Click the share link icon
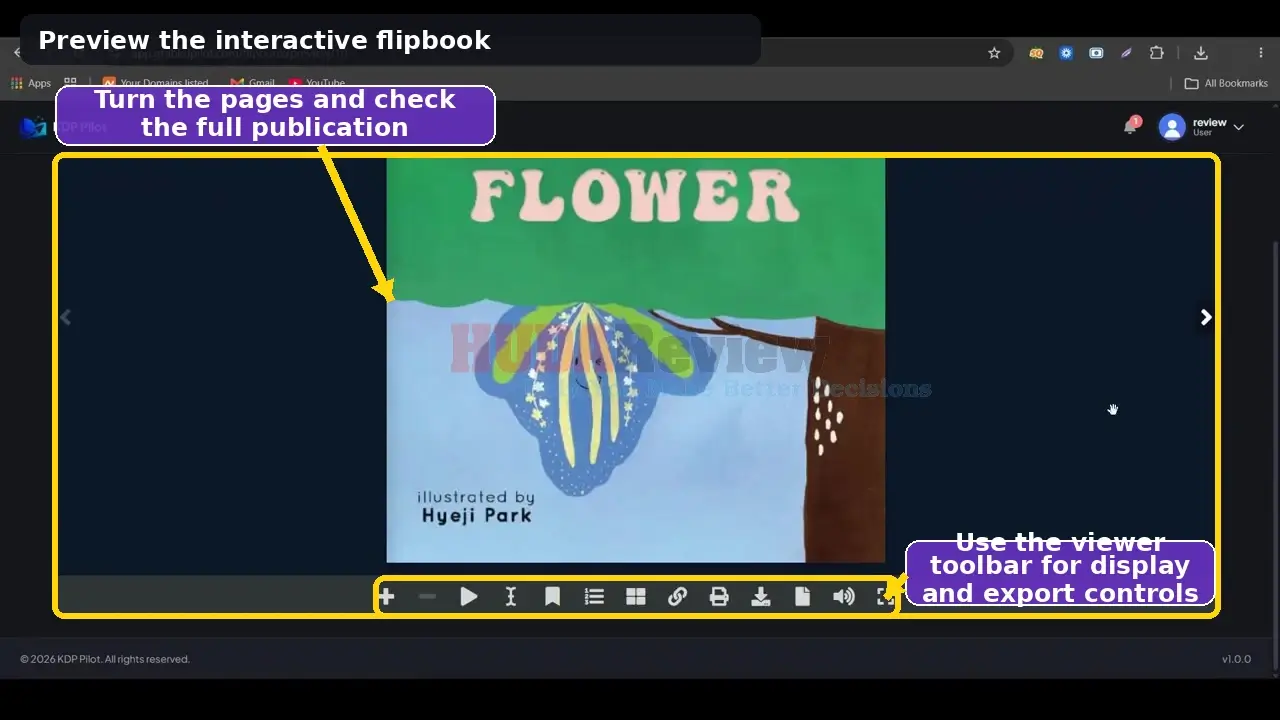The height and width of the screenshot is (720, 1280). tap(677, 597)
